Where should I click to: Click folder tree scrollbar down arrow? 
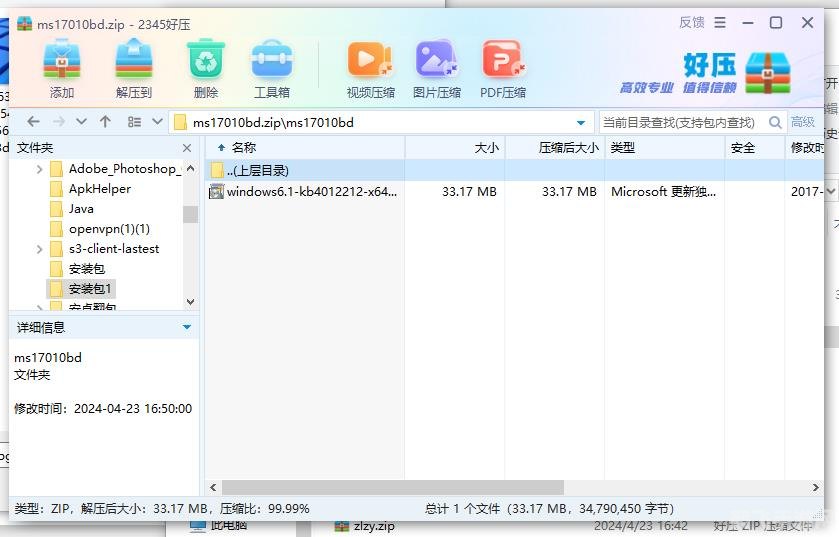click(x=190, y=302)
